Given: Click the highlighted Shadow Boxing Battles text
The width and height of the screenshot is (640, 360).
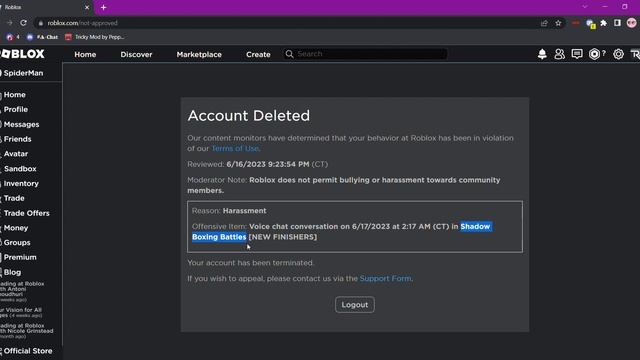Looking at the screenshot, I should [476, 227].
